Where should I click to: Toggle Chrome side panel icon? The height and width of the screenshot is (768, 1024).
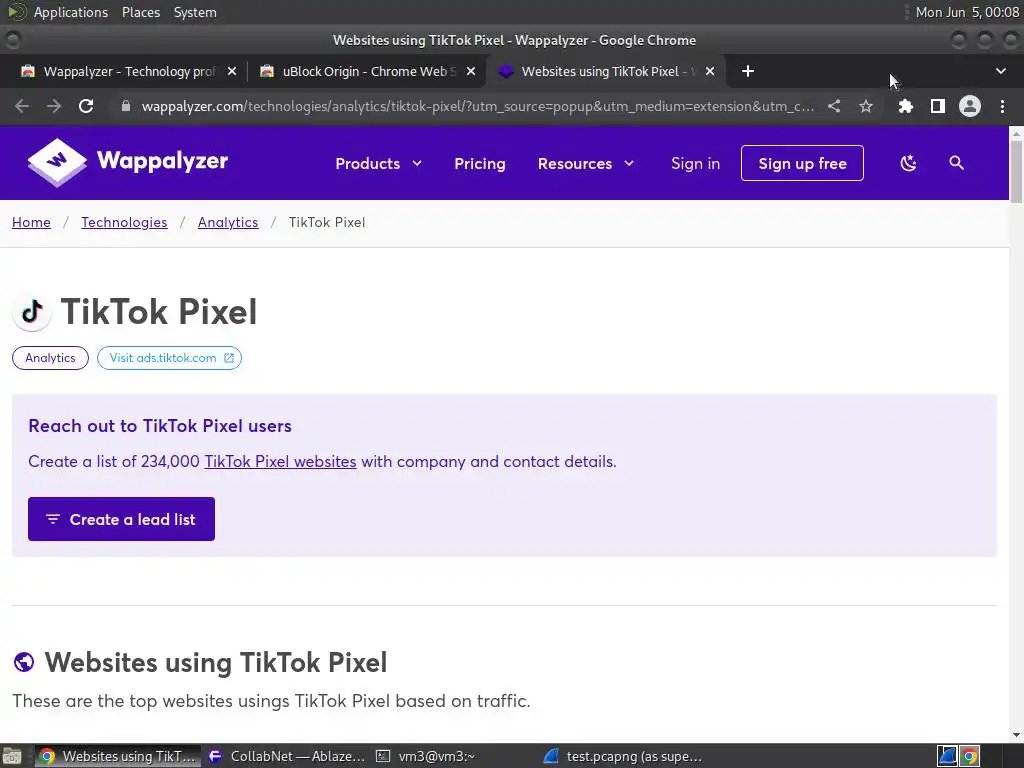point(938,106)
